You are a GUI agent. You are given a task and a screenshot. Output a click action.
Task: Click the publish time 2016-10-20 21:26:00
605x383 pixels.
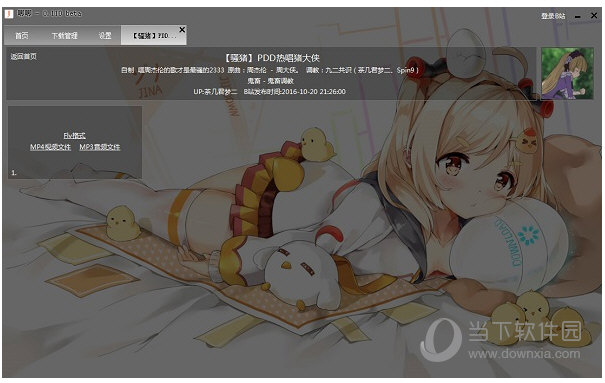(x=313, y=92)
